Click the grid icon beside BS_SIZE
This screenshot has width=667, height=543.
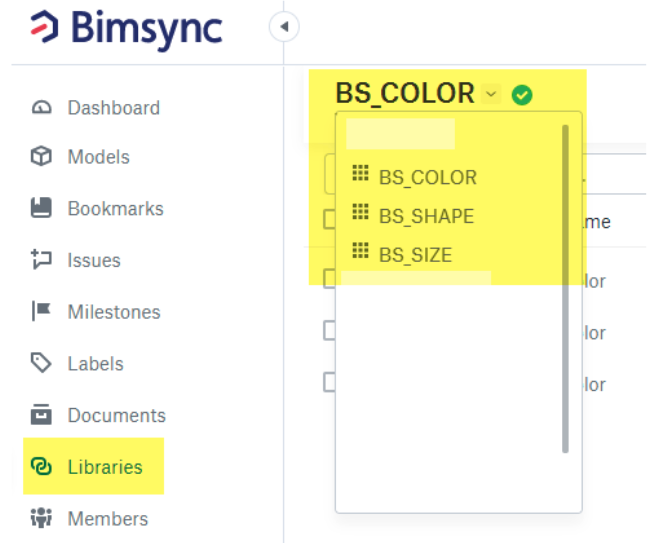tap(360, 250)
